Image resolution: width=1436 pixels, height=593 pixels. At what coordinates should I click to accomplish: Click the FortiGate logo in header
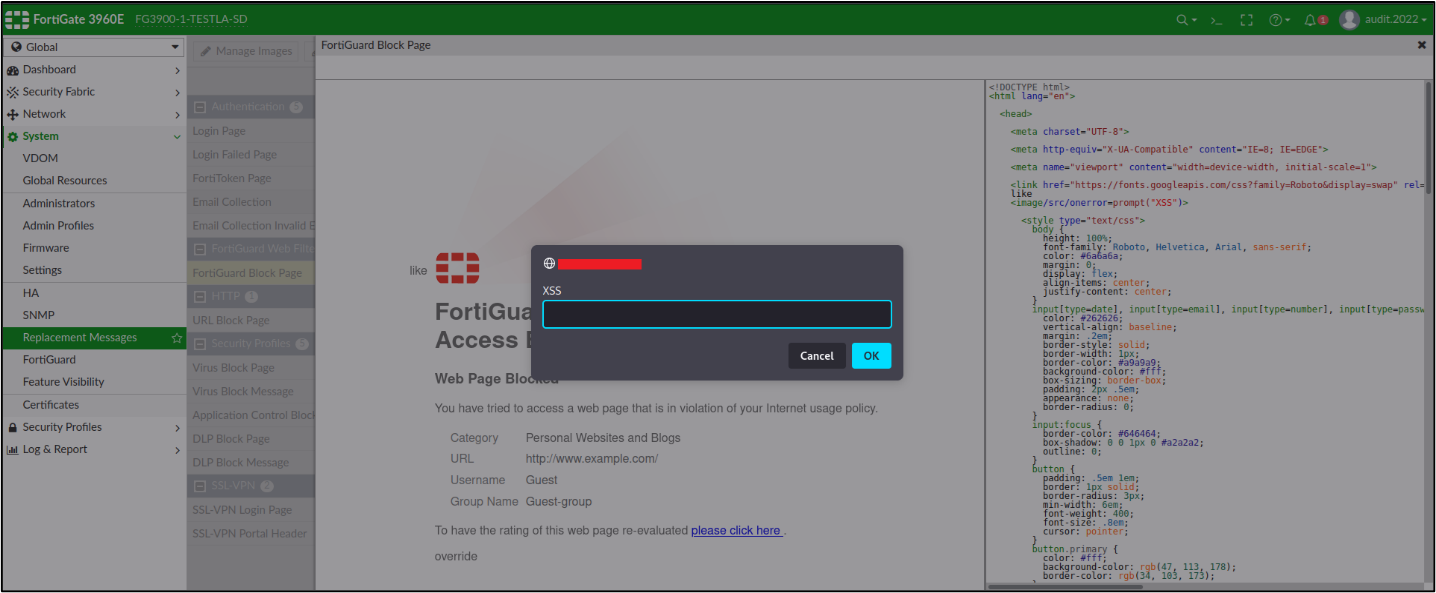click(x=18, y=19)
